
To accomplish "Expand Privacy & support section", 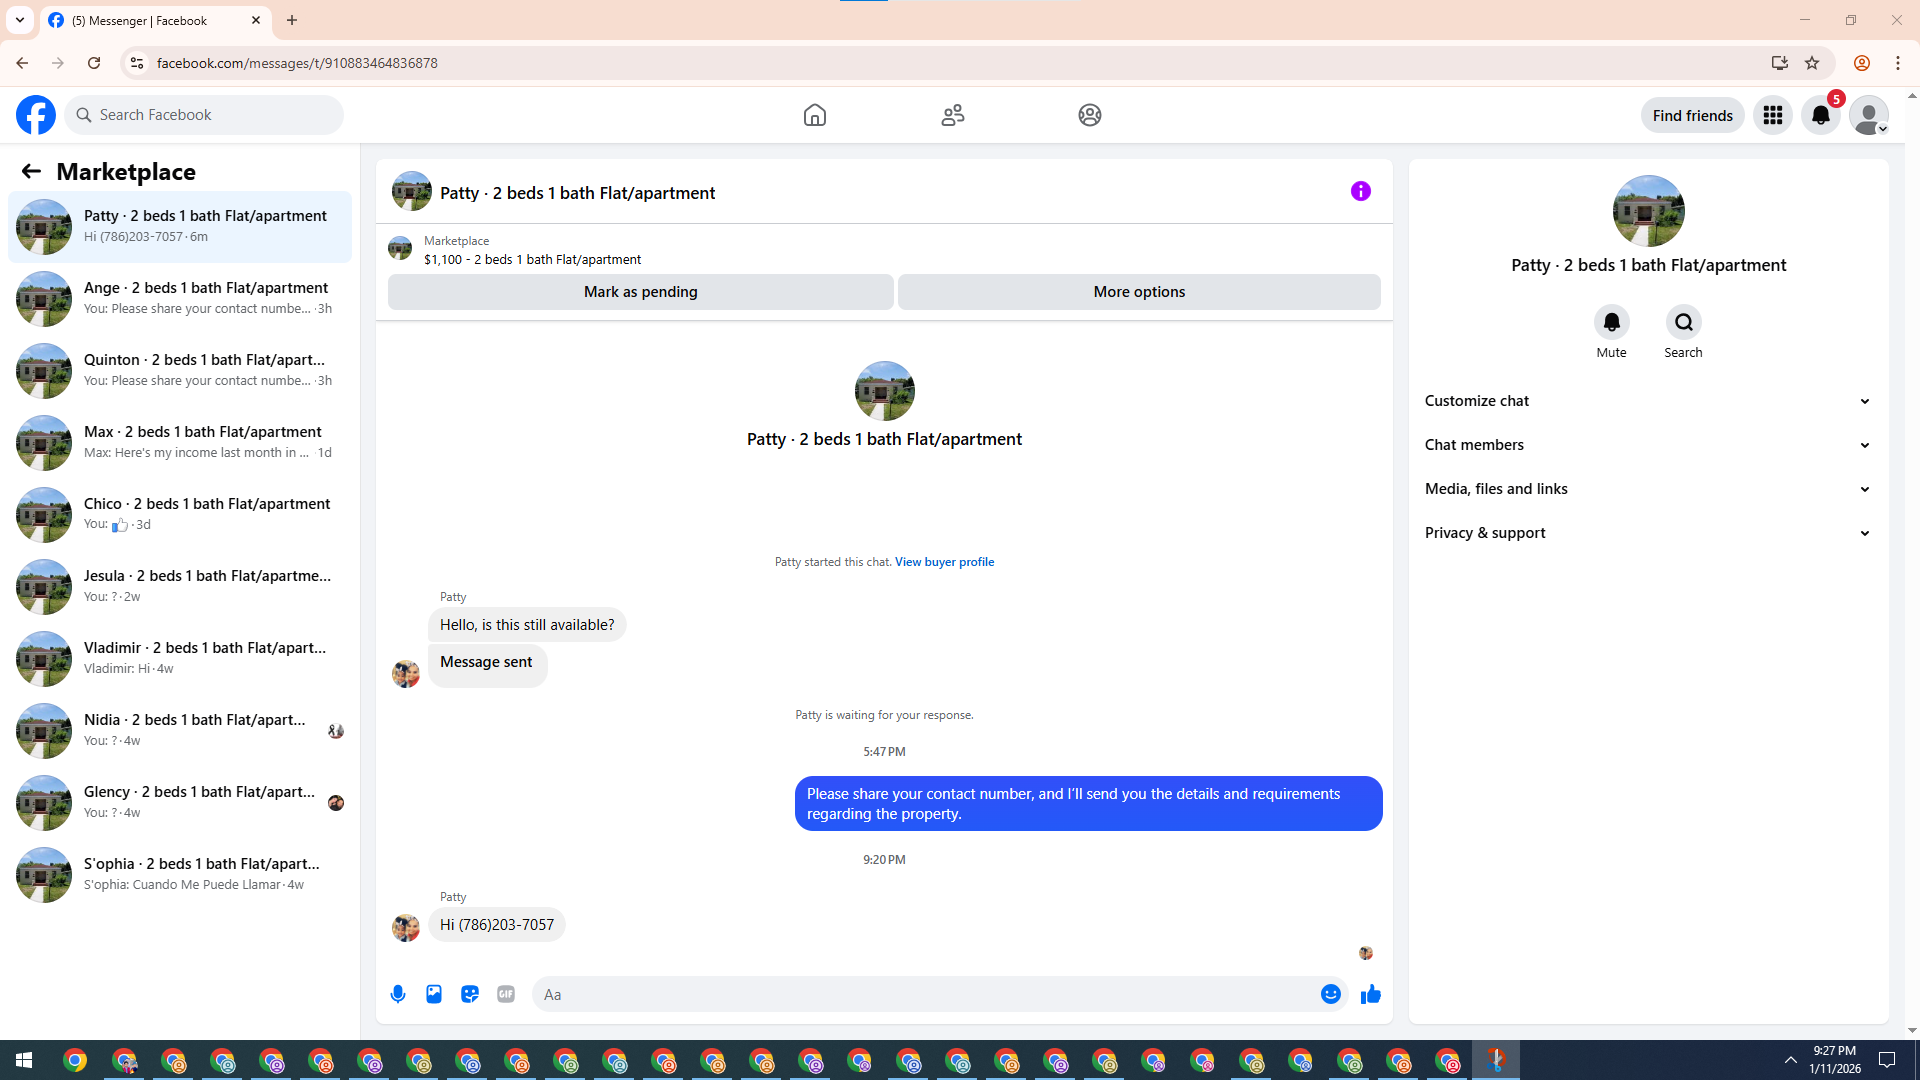I will pyautogui.click(x=1648, y=533).
